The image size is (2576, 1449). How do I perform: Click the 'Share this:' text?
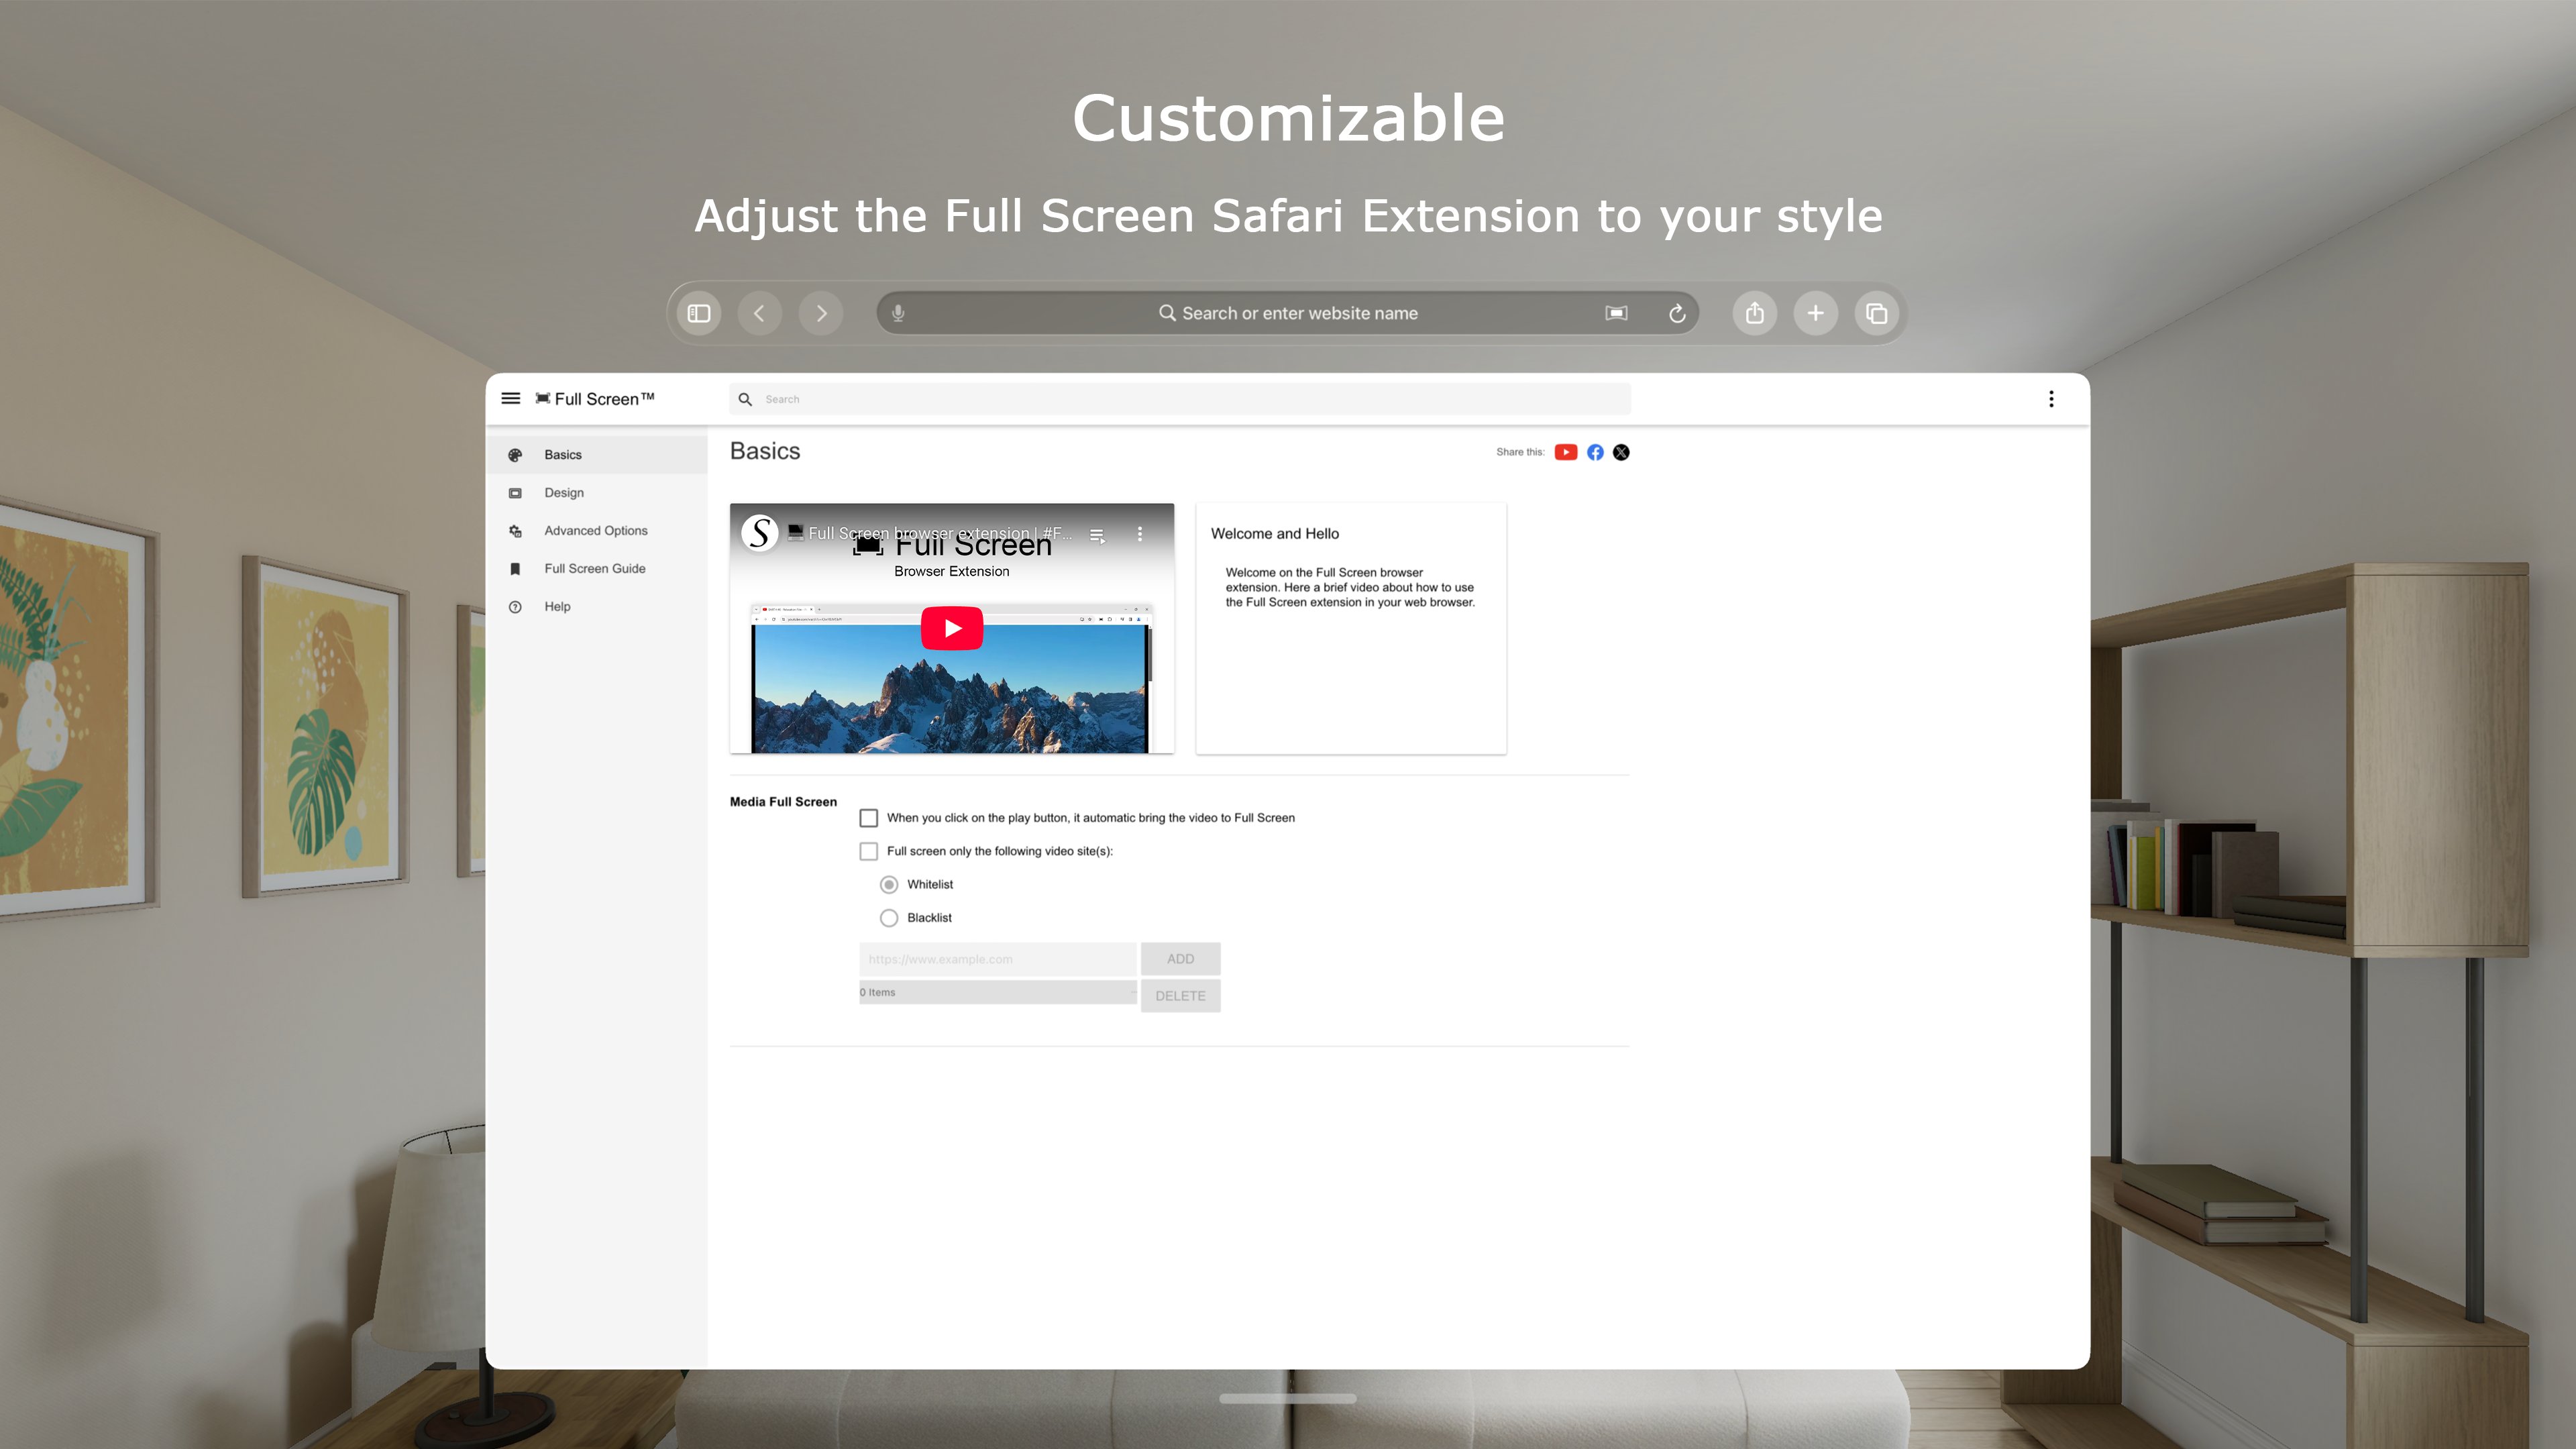pos(1520,452)
